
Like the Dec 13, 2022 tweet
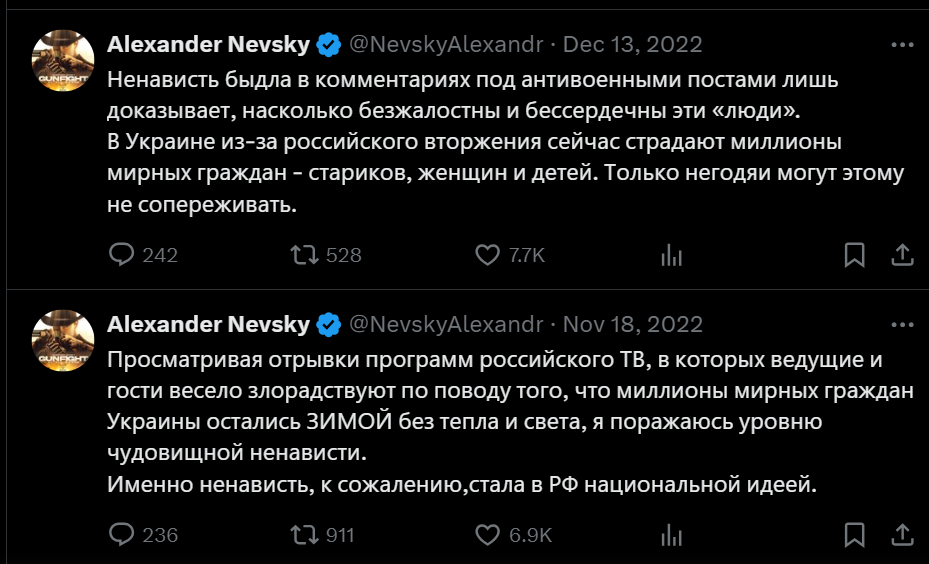coord(487,255)
